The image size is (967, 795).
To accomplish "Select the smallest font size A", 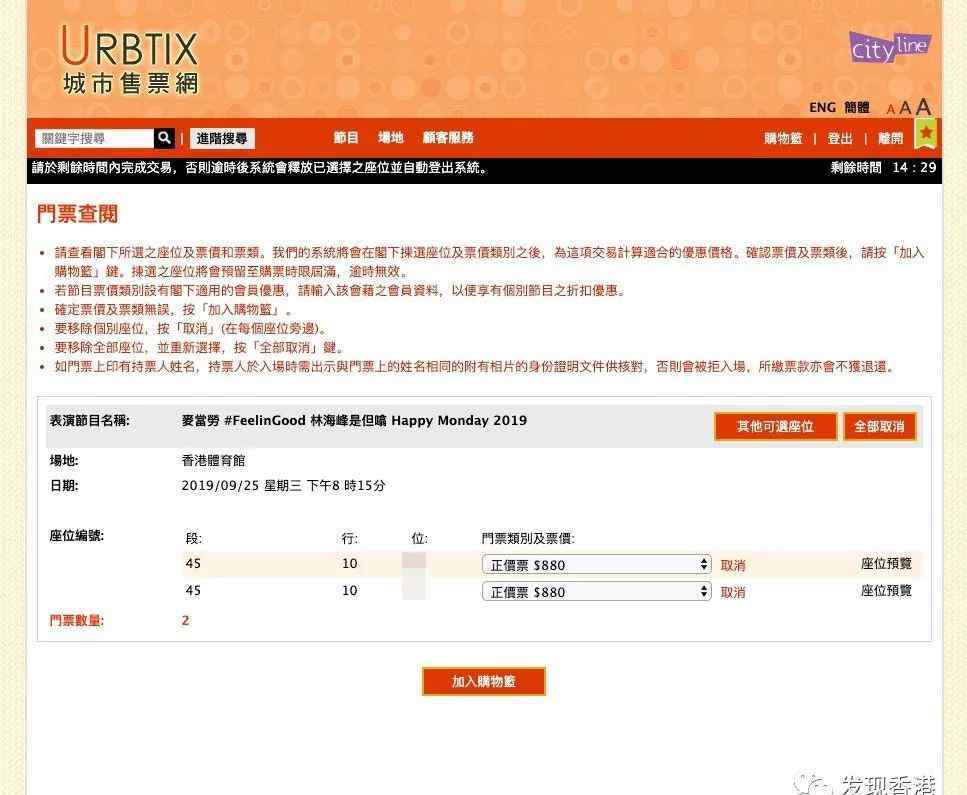I will click(x=890, y=110).
